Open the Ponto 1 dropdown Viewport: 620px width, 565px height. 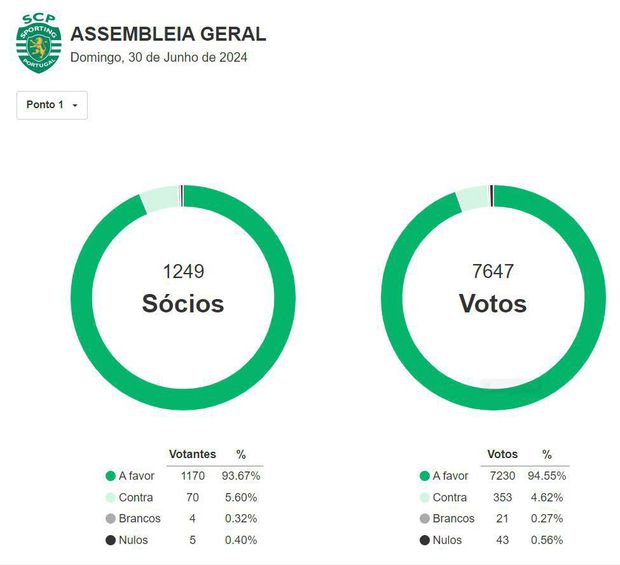pos(52,105)
